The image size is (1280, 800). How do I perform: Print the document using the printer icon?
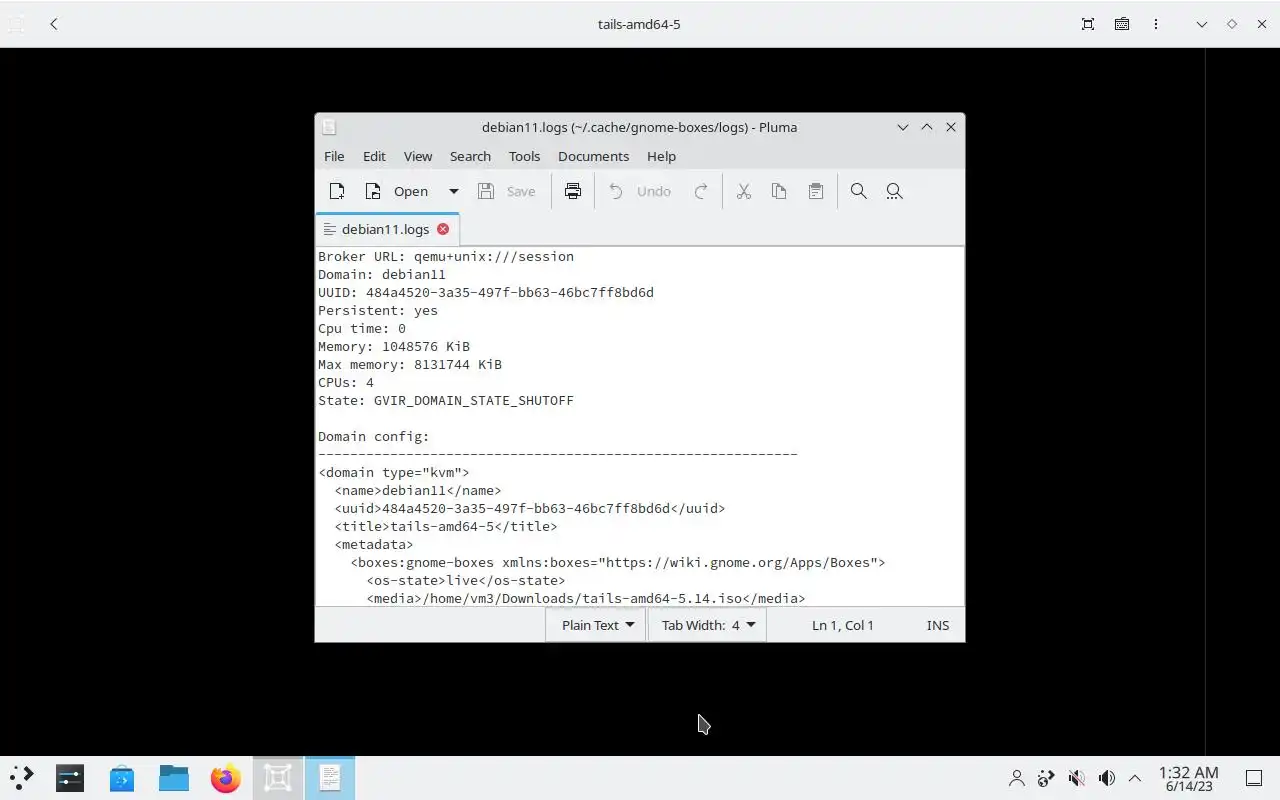coord(573,191)
